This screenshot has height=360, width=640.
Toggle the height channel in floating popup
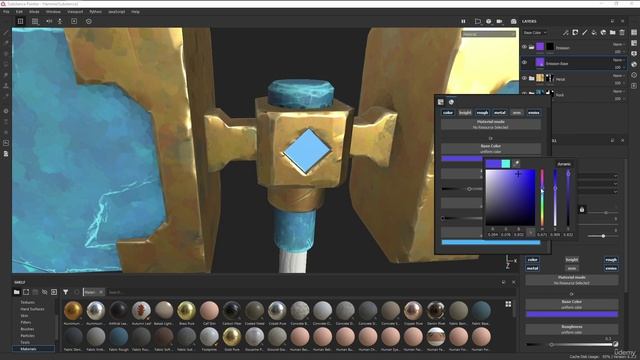465,113
